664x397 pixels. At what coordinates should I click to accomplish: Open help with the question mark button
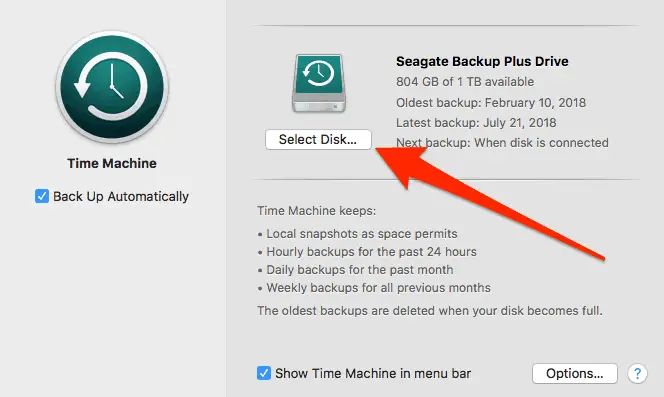coord(637,373)
